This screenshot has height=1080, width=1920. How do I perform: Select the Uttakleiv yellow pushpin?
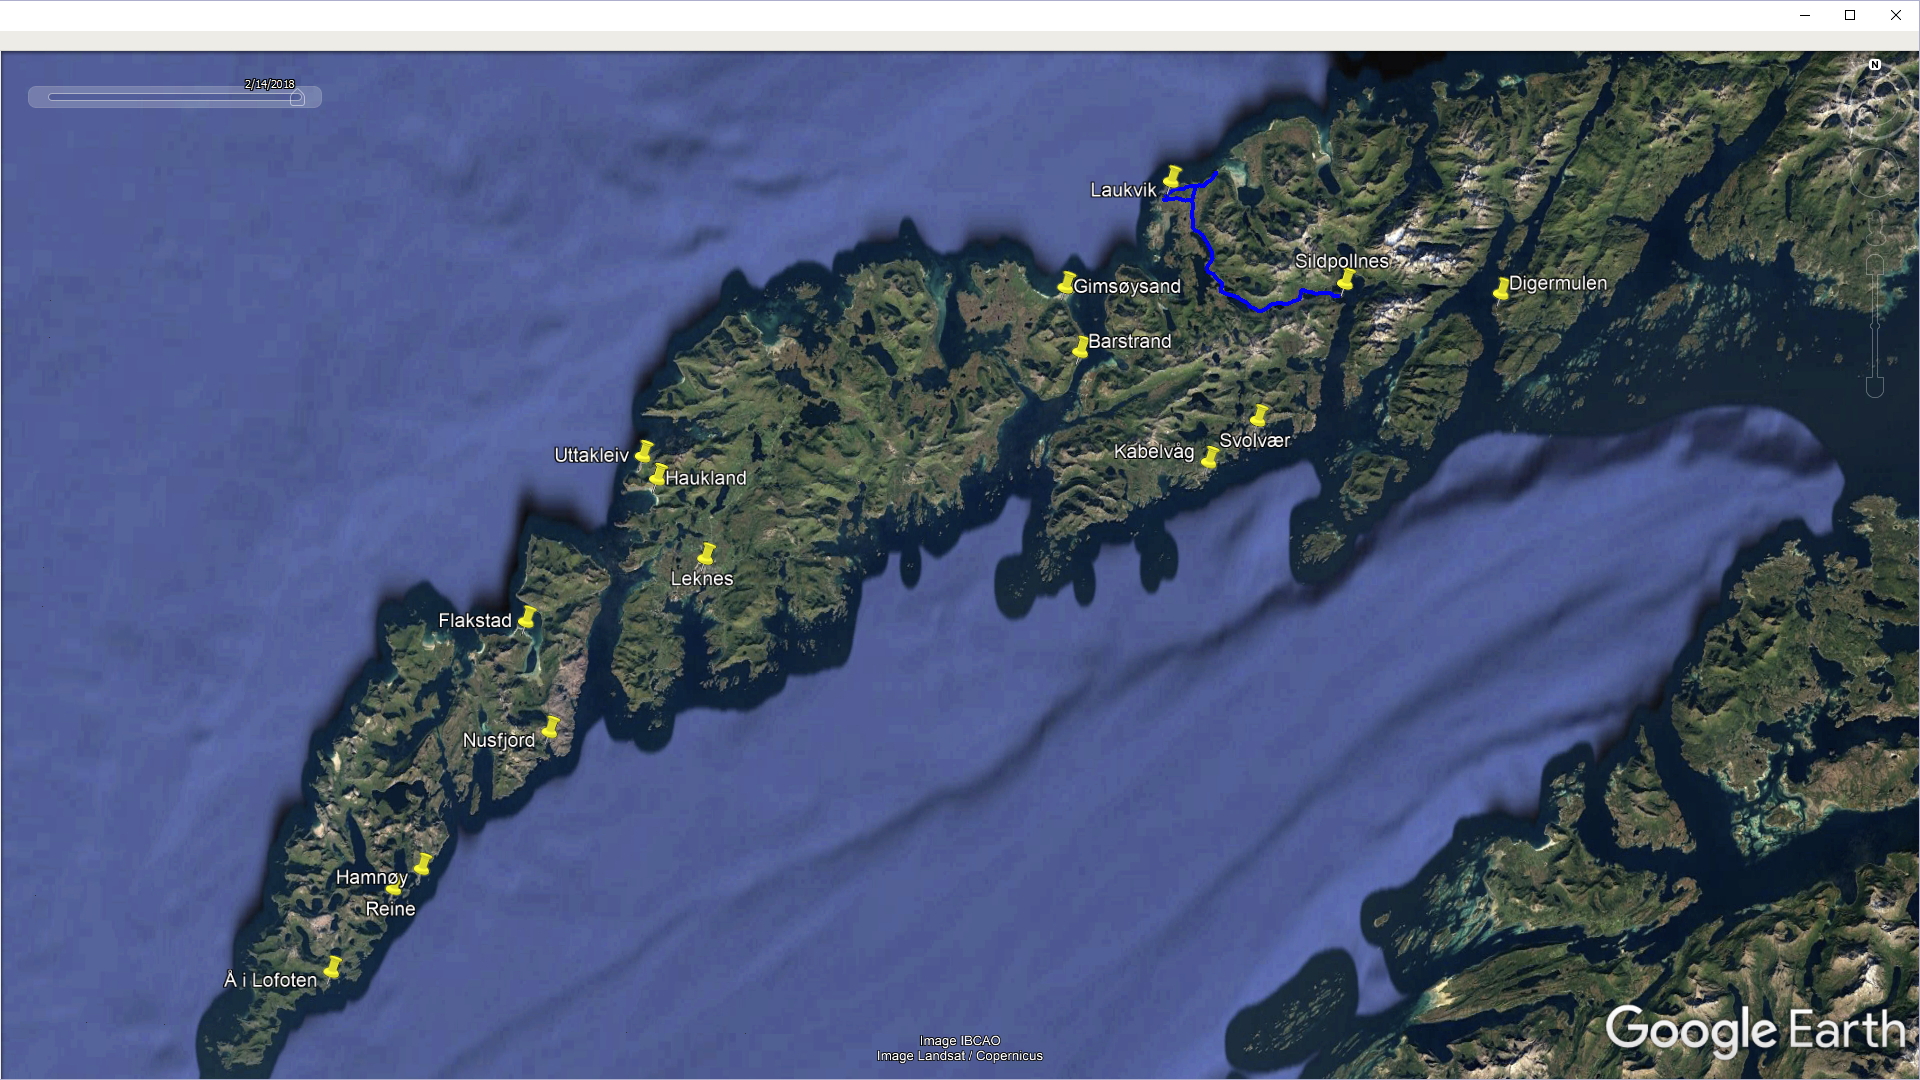pyautogui.click(x=644, y=452)
